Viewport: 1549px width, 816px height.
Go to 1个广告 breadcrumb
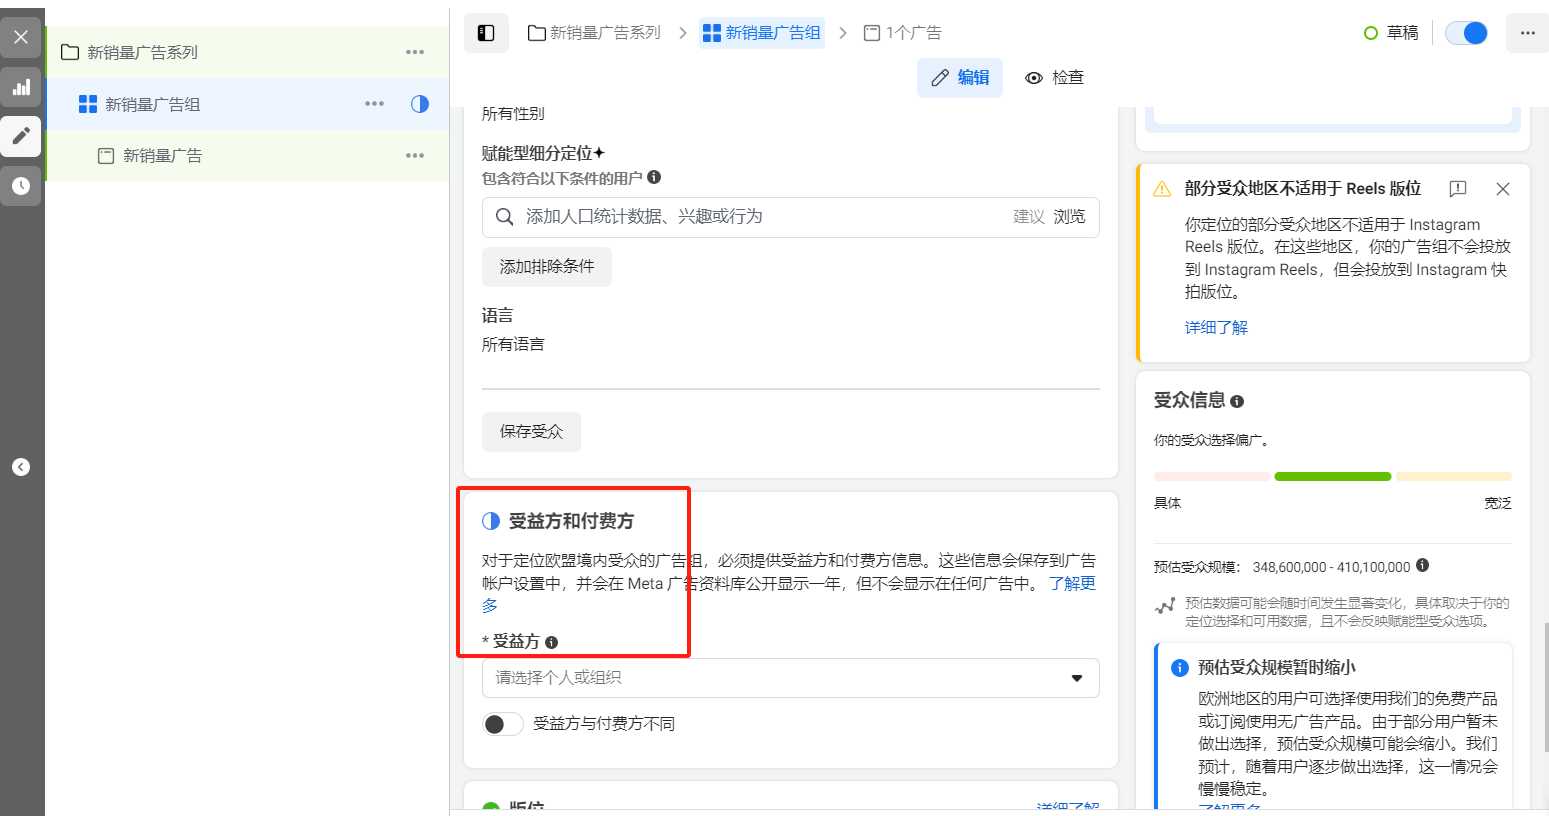pos(903,33)
